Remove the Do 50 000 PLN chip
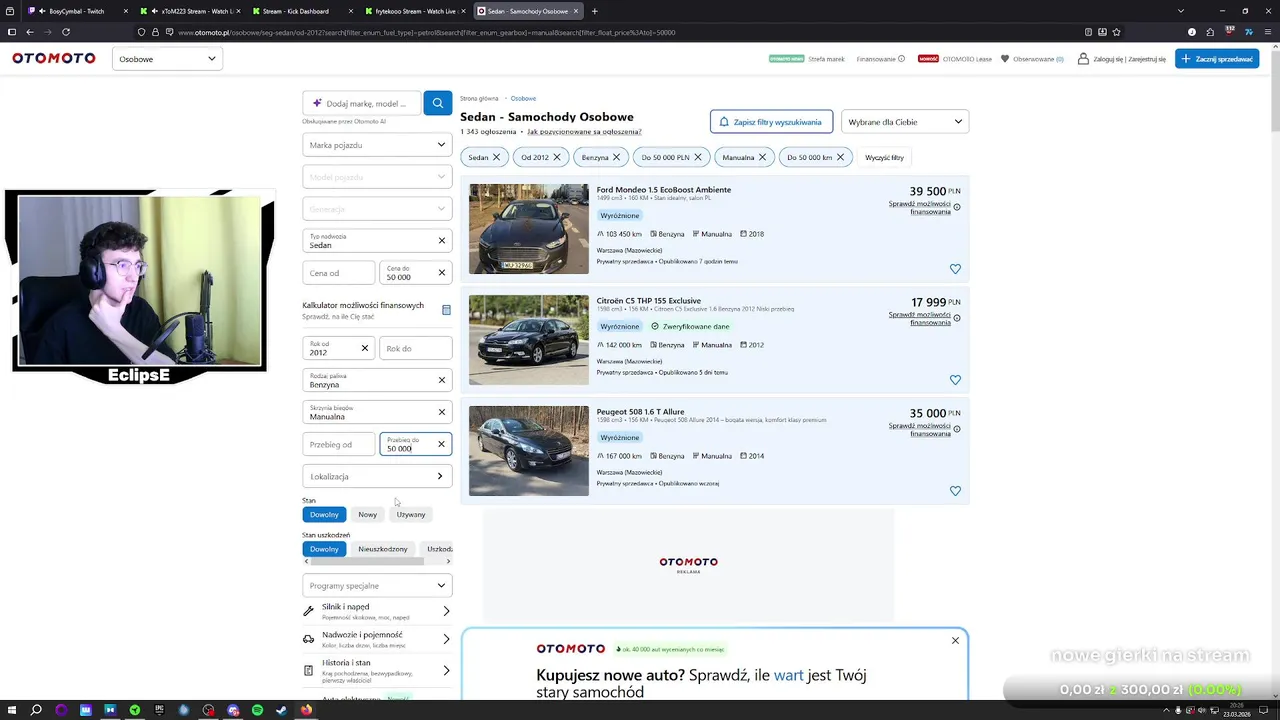Image resolution: width=1280 pixels, height=720 pixels. pyautogui.click(x=698, y=157)
